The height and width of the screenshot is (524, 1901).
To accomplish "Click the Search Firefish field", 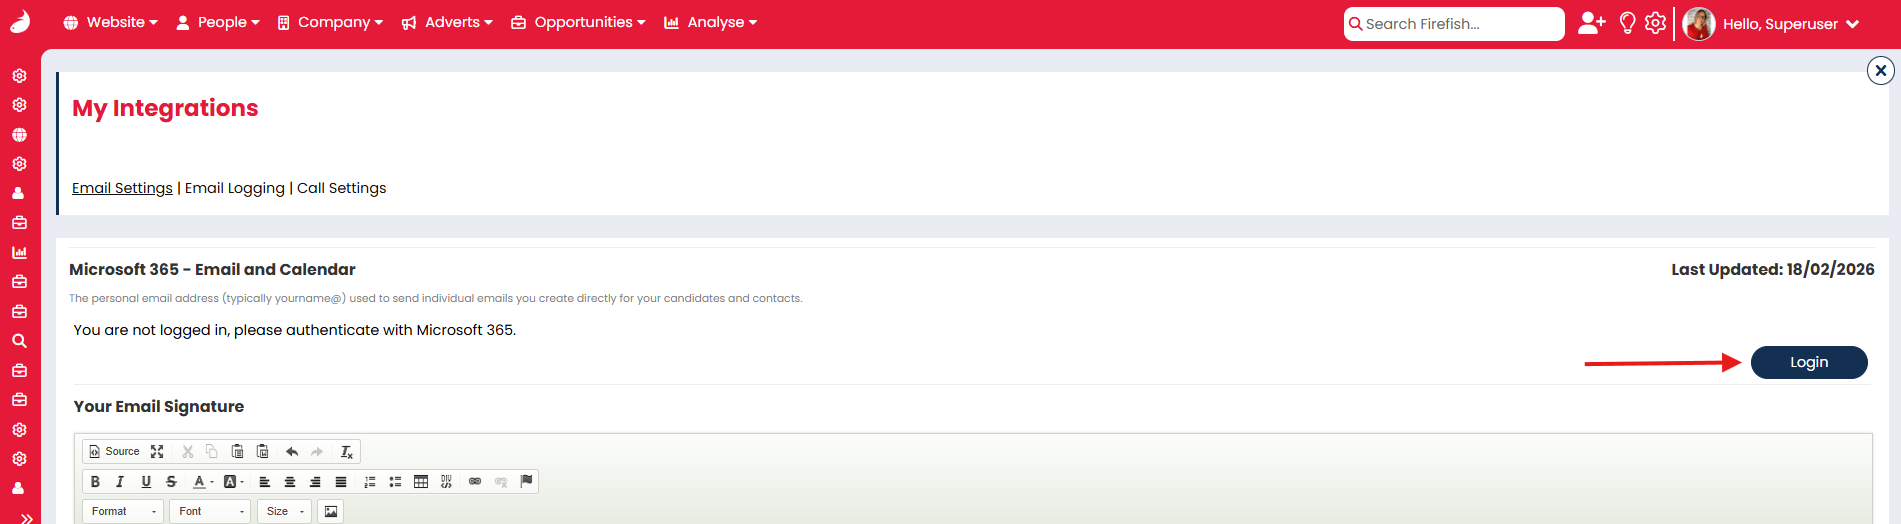I will 1454,24.
